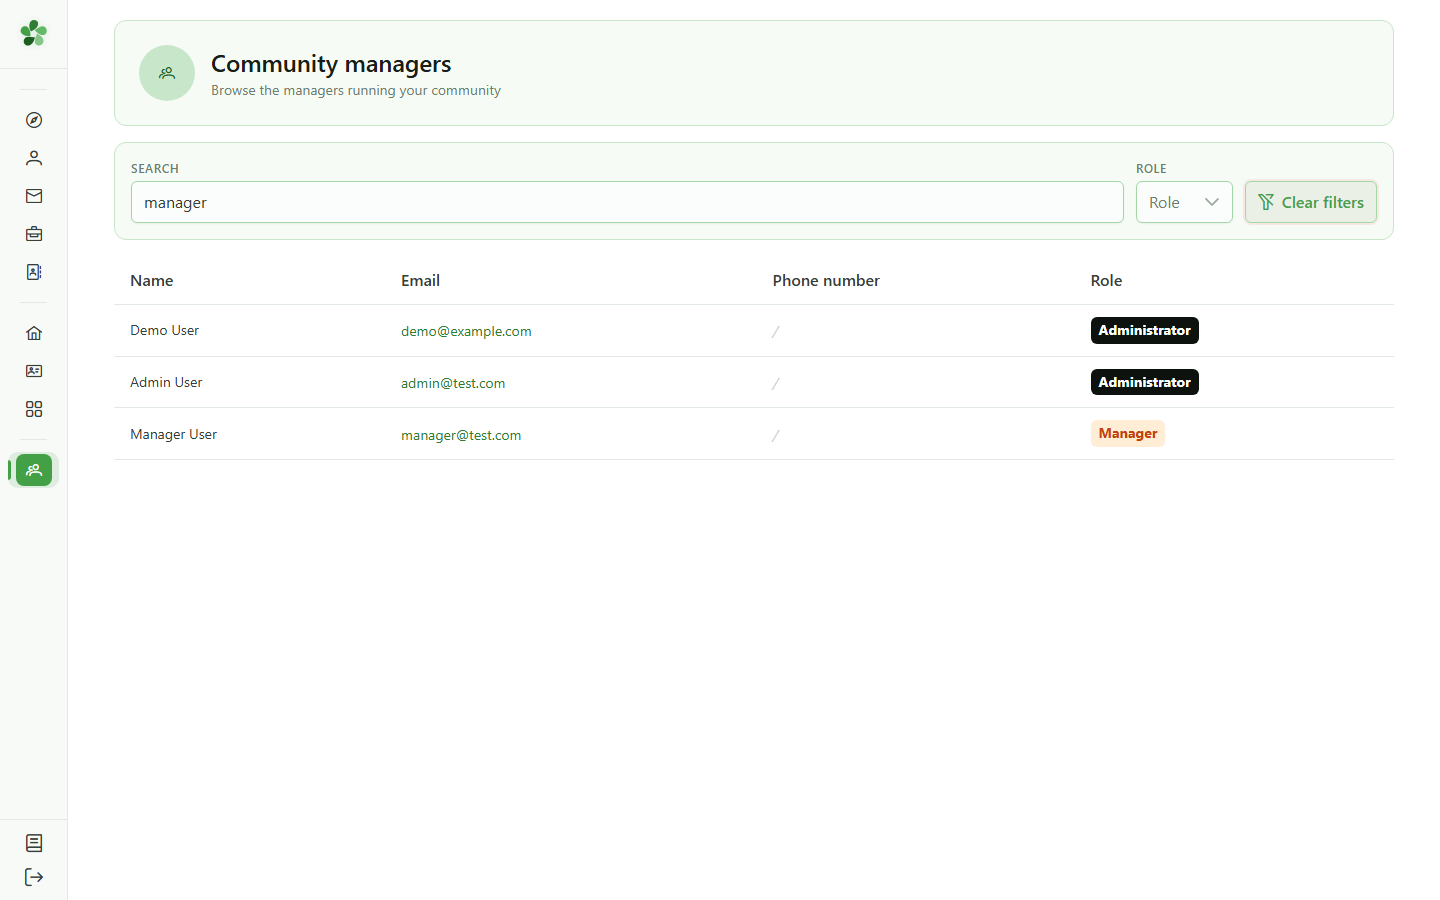
Task: Open the briefcase icon in sidebar
Action: tap(34, 234)
